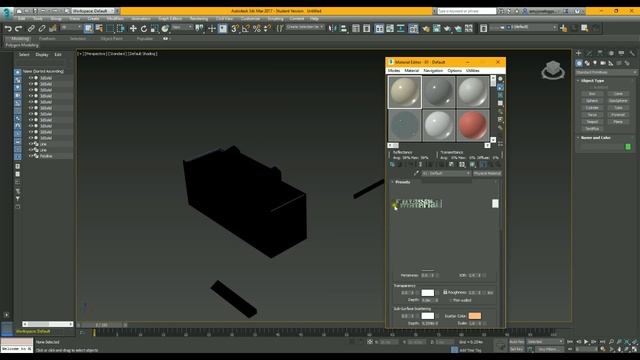
Task: Click Get Material icon in Material Editor
Action: point(392,164)
